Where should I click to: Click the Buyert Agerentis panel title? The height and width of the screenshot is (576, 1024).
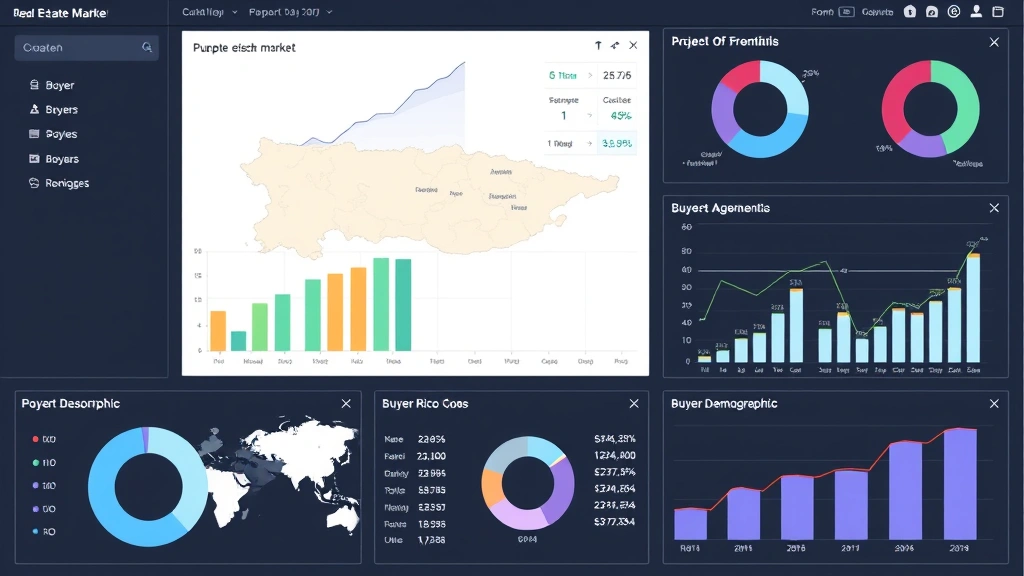click(722, 208)
